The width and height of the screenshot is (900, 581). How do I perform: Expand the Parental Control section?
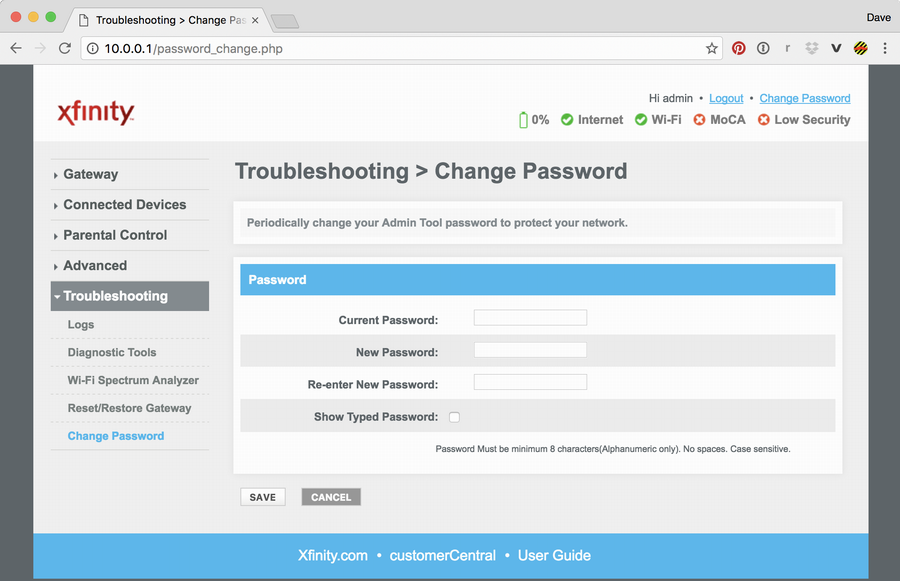[130, 235]
